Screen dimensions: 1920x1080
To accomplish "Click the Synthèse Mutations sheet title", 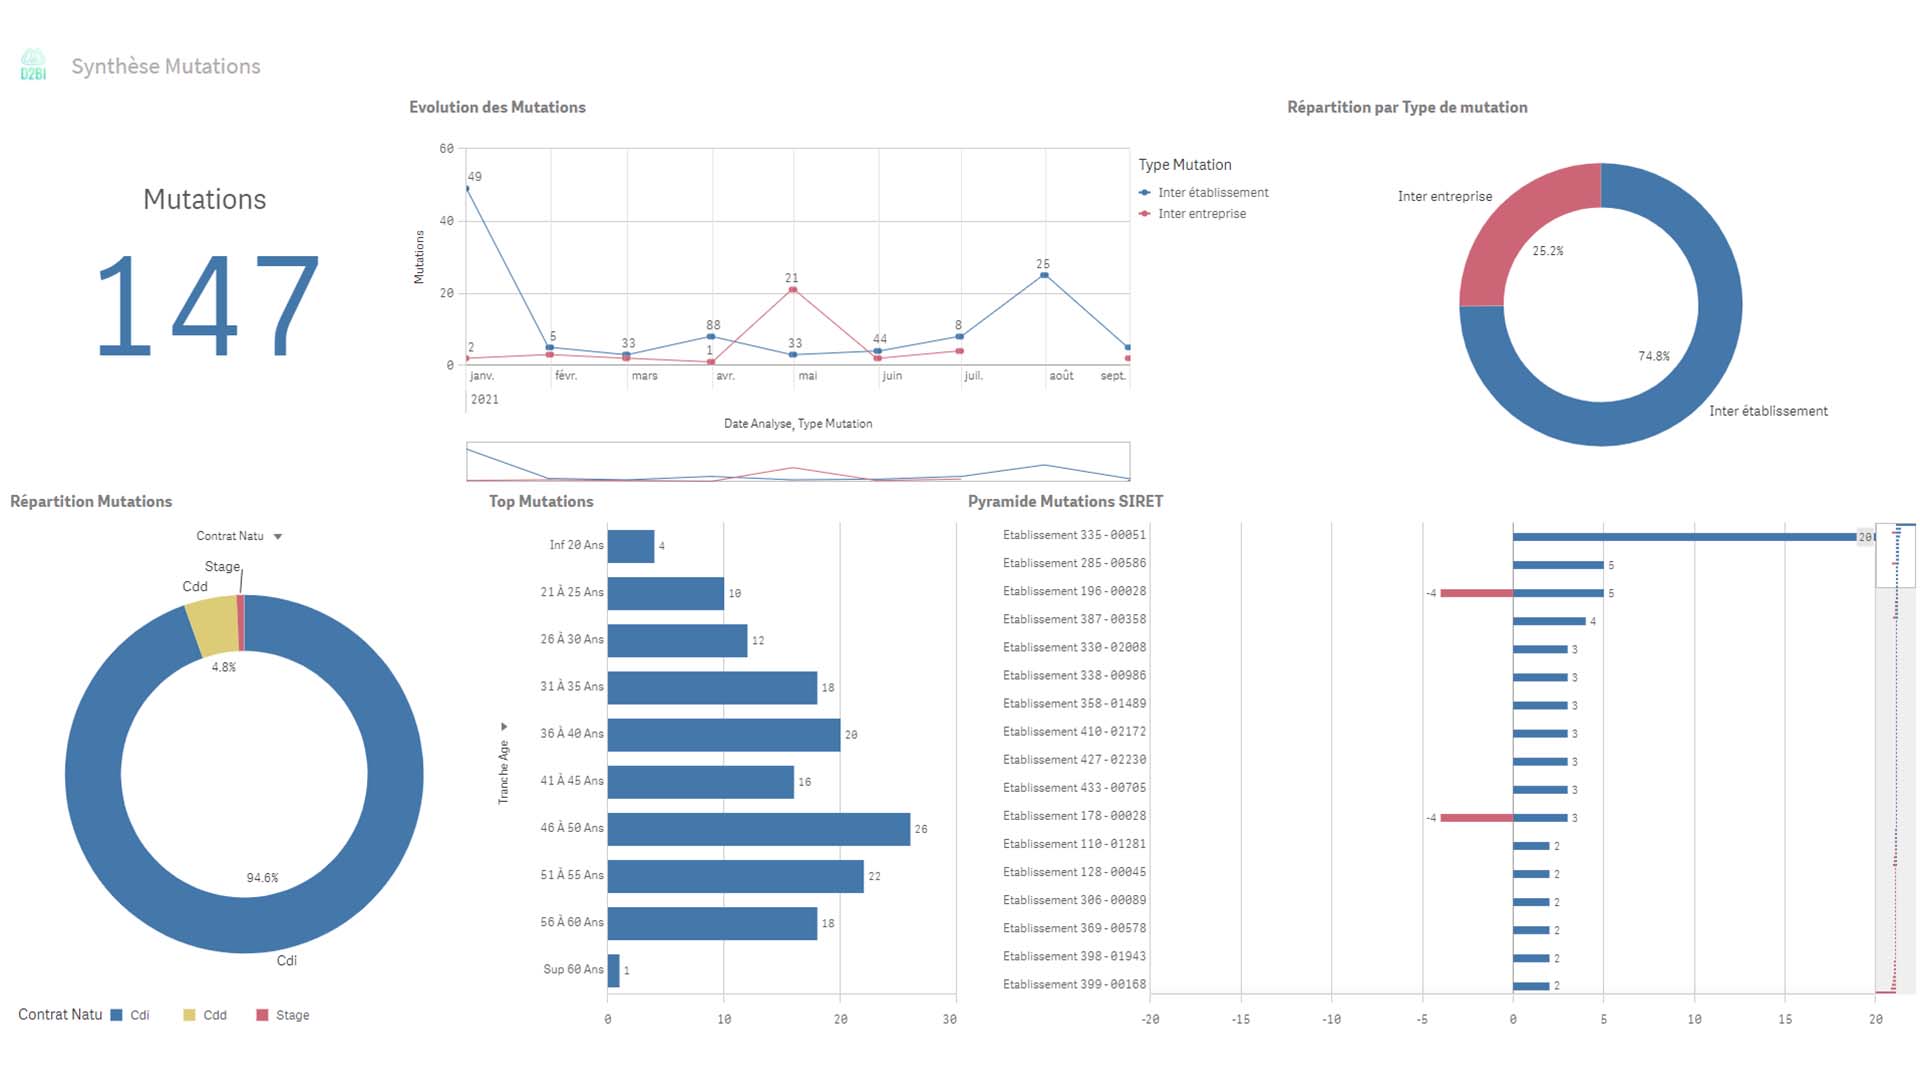I will [x=166, y=66].
